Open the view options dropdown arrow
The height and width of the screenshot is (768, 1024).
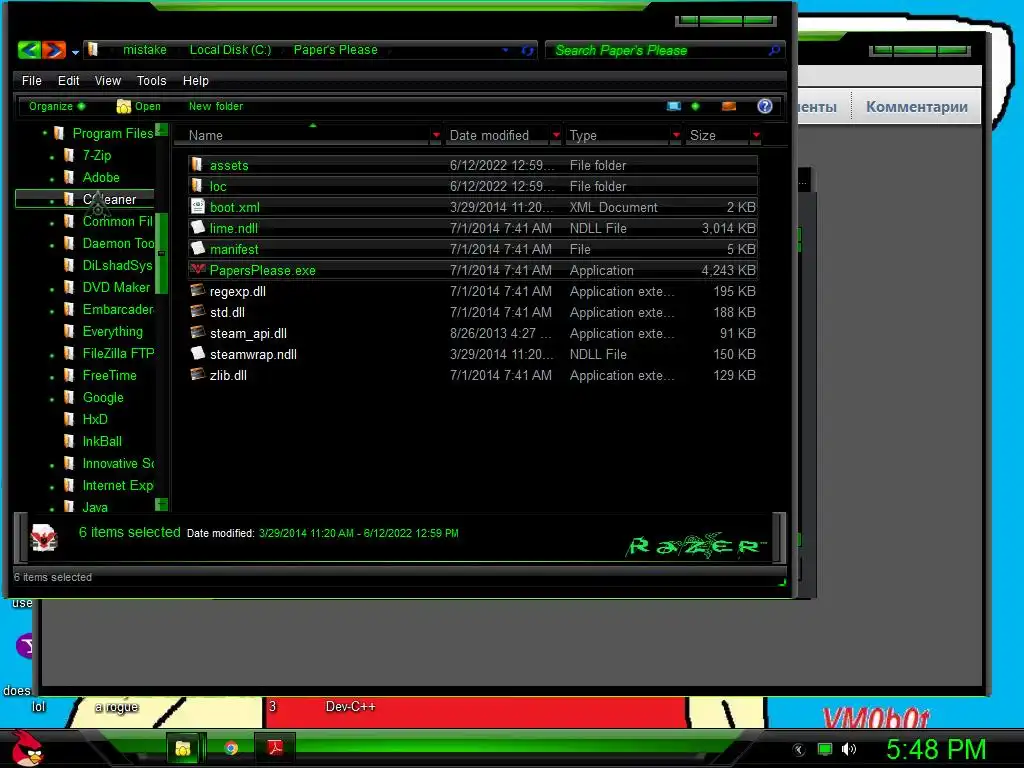(x=696, y=106)
